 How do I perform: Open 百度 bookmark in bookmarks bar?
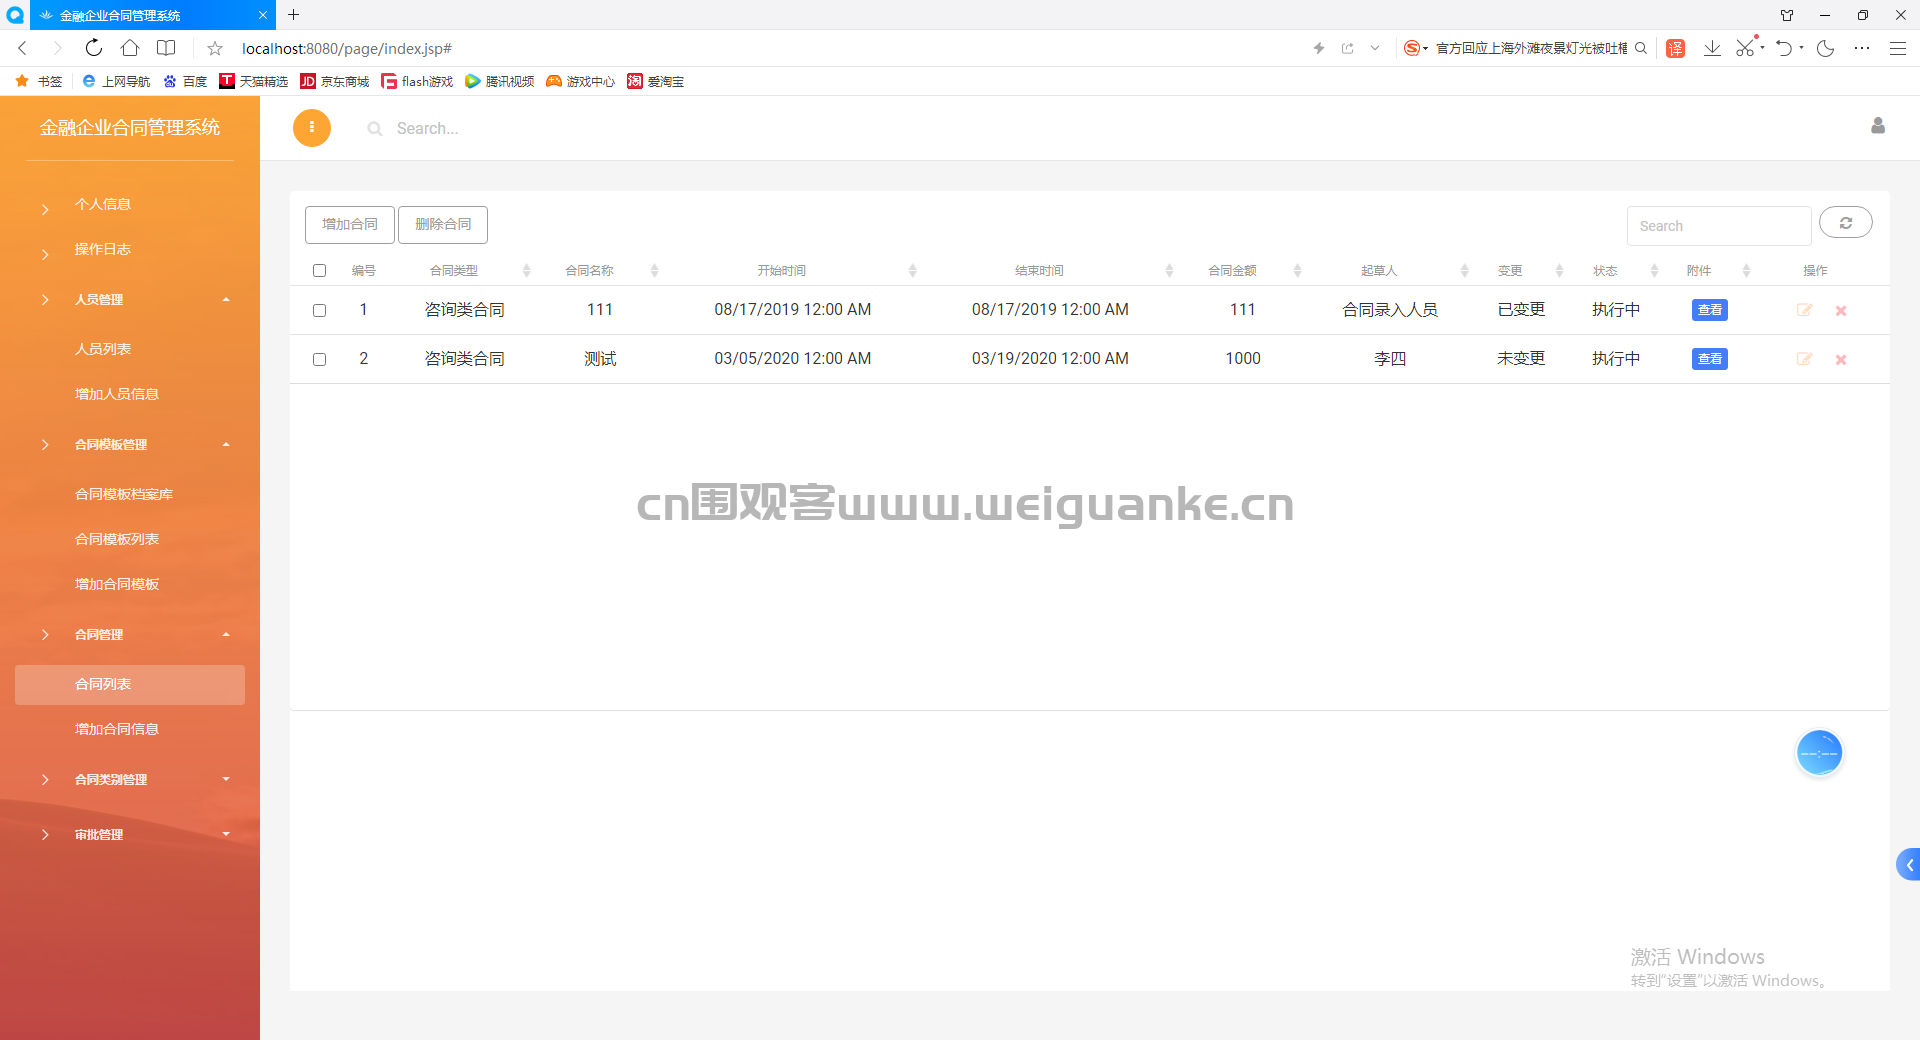[x=185, y=81]
